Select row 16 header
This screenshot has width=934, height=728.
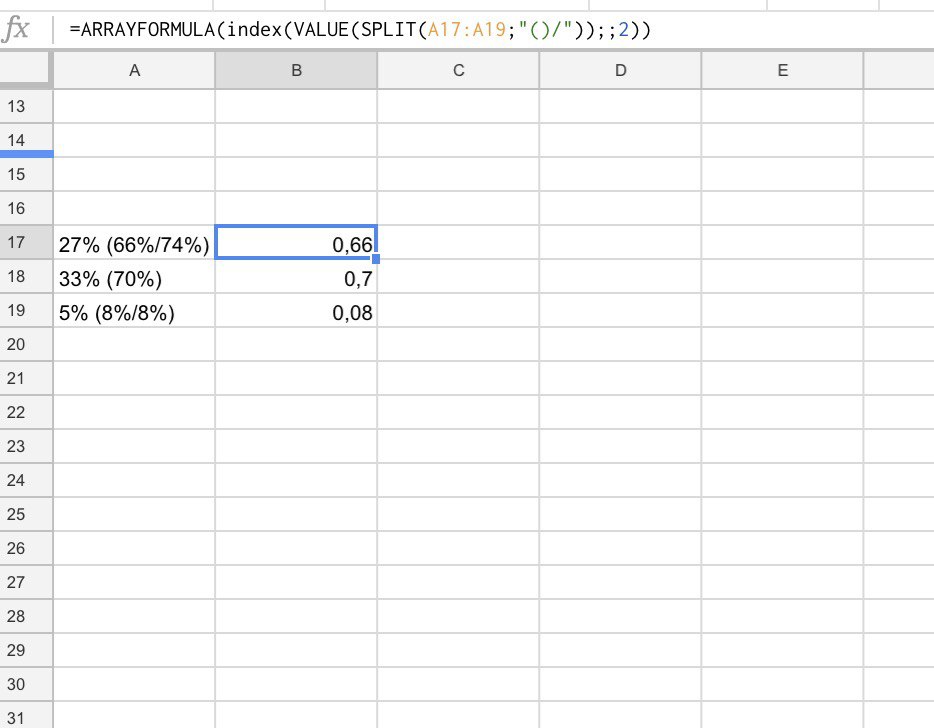[x=26, y=209]
